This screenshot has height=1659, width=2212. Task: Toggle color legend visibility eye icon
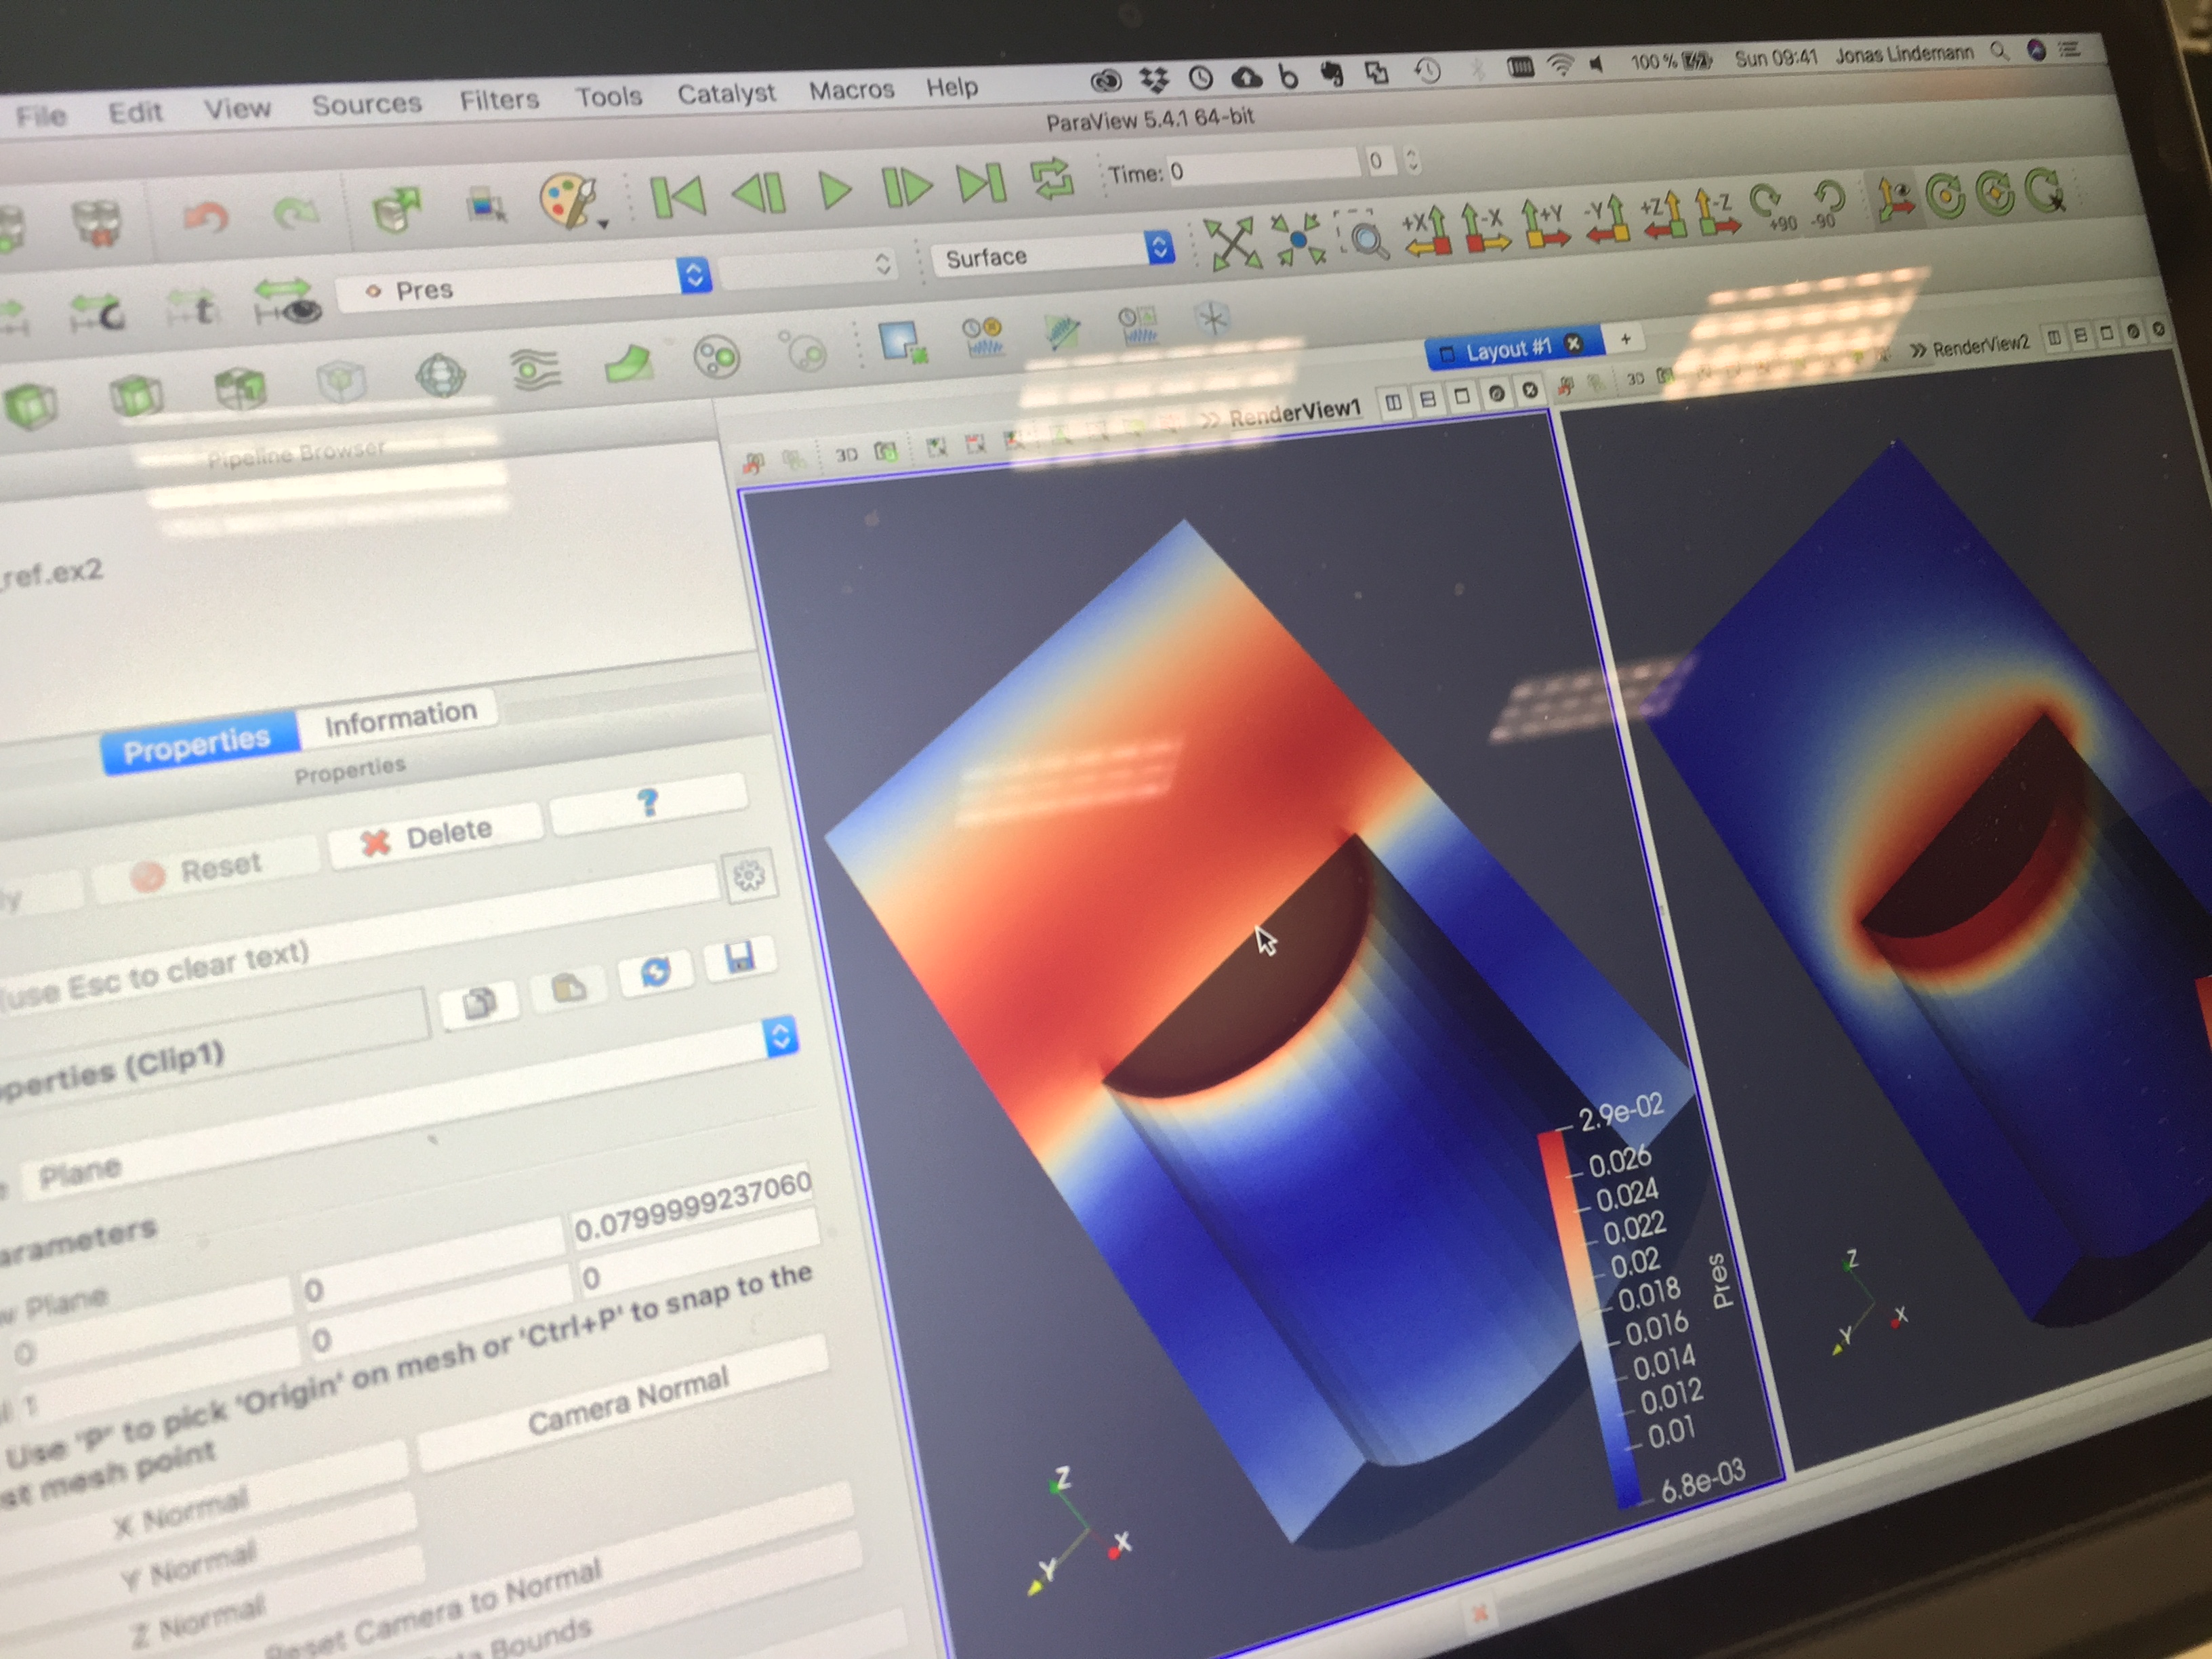[x=287, y=303]
